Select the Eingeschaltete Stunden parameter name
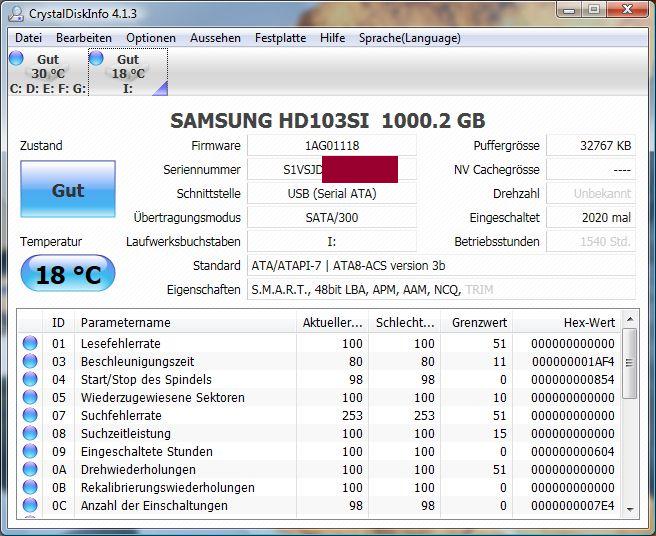This screenshot has height=536, width=656. tap(146, 451)
